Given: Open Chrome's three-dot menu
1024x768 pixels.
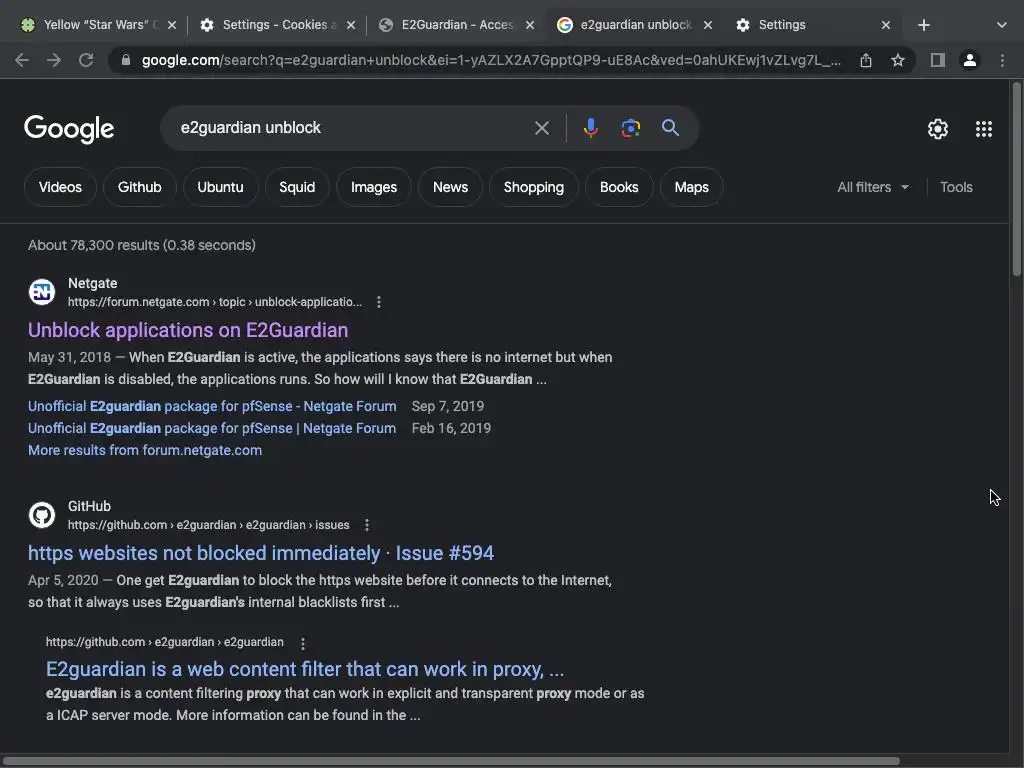Looking at the screenshot, I should point(1002,60).
